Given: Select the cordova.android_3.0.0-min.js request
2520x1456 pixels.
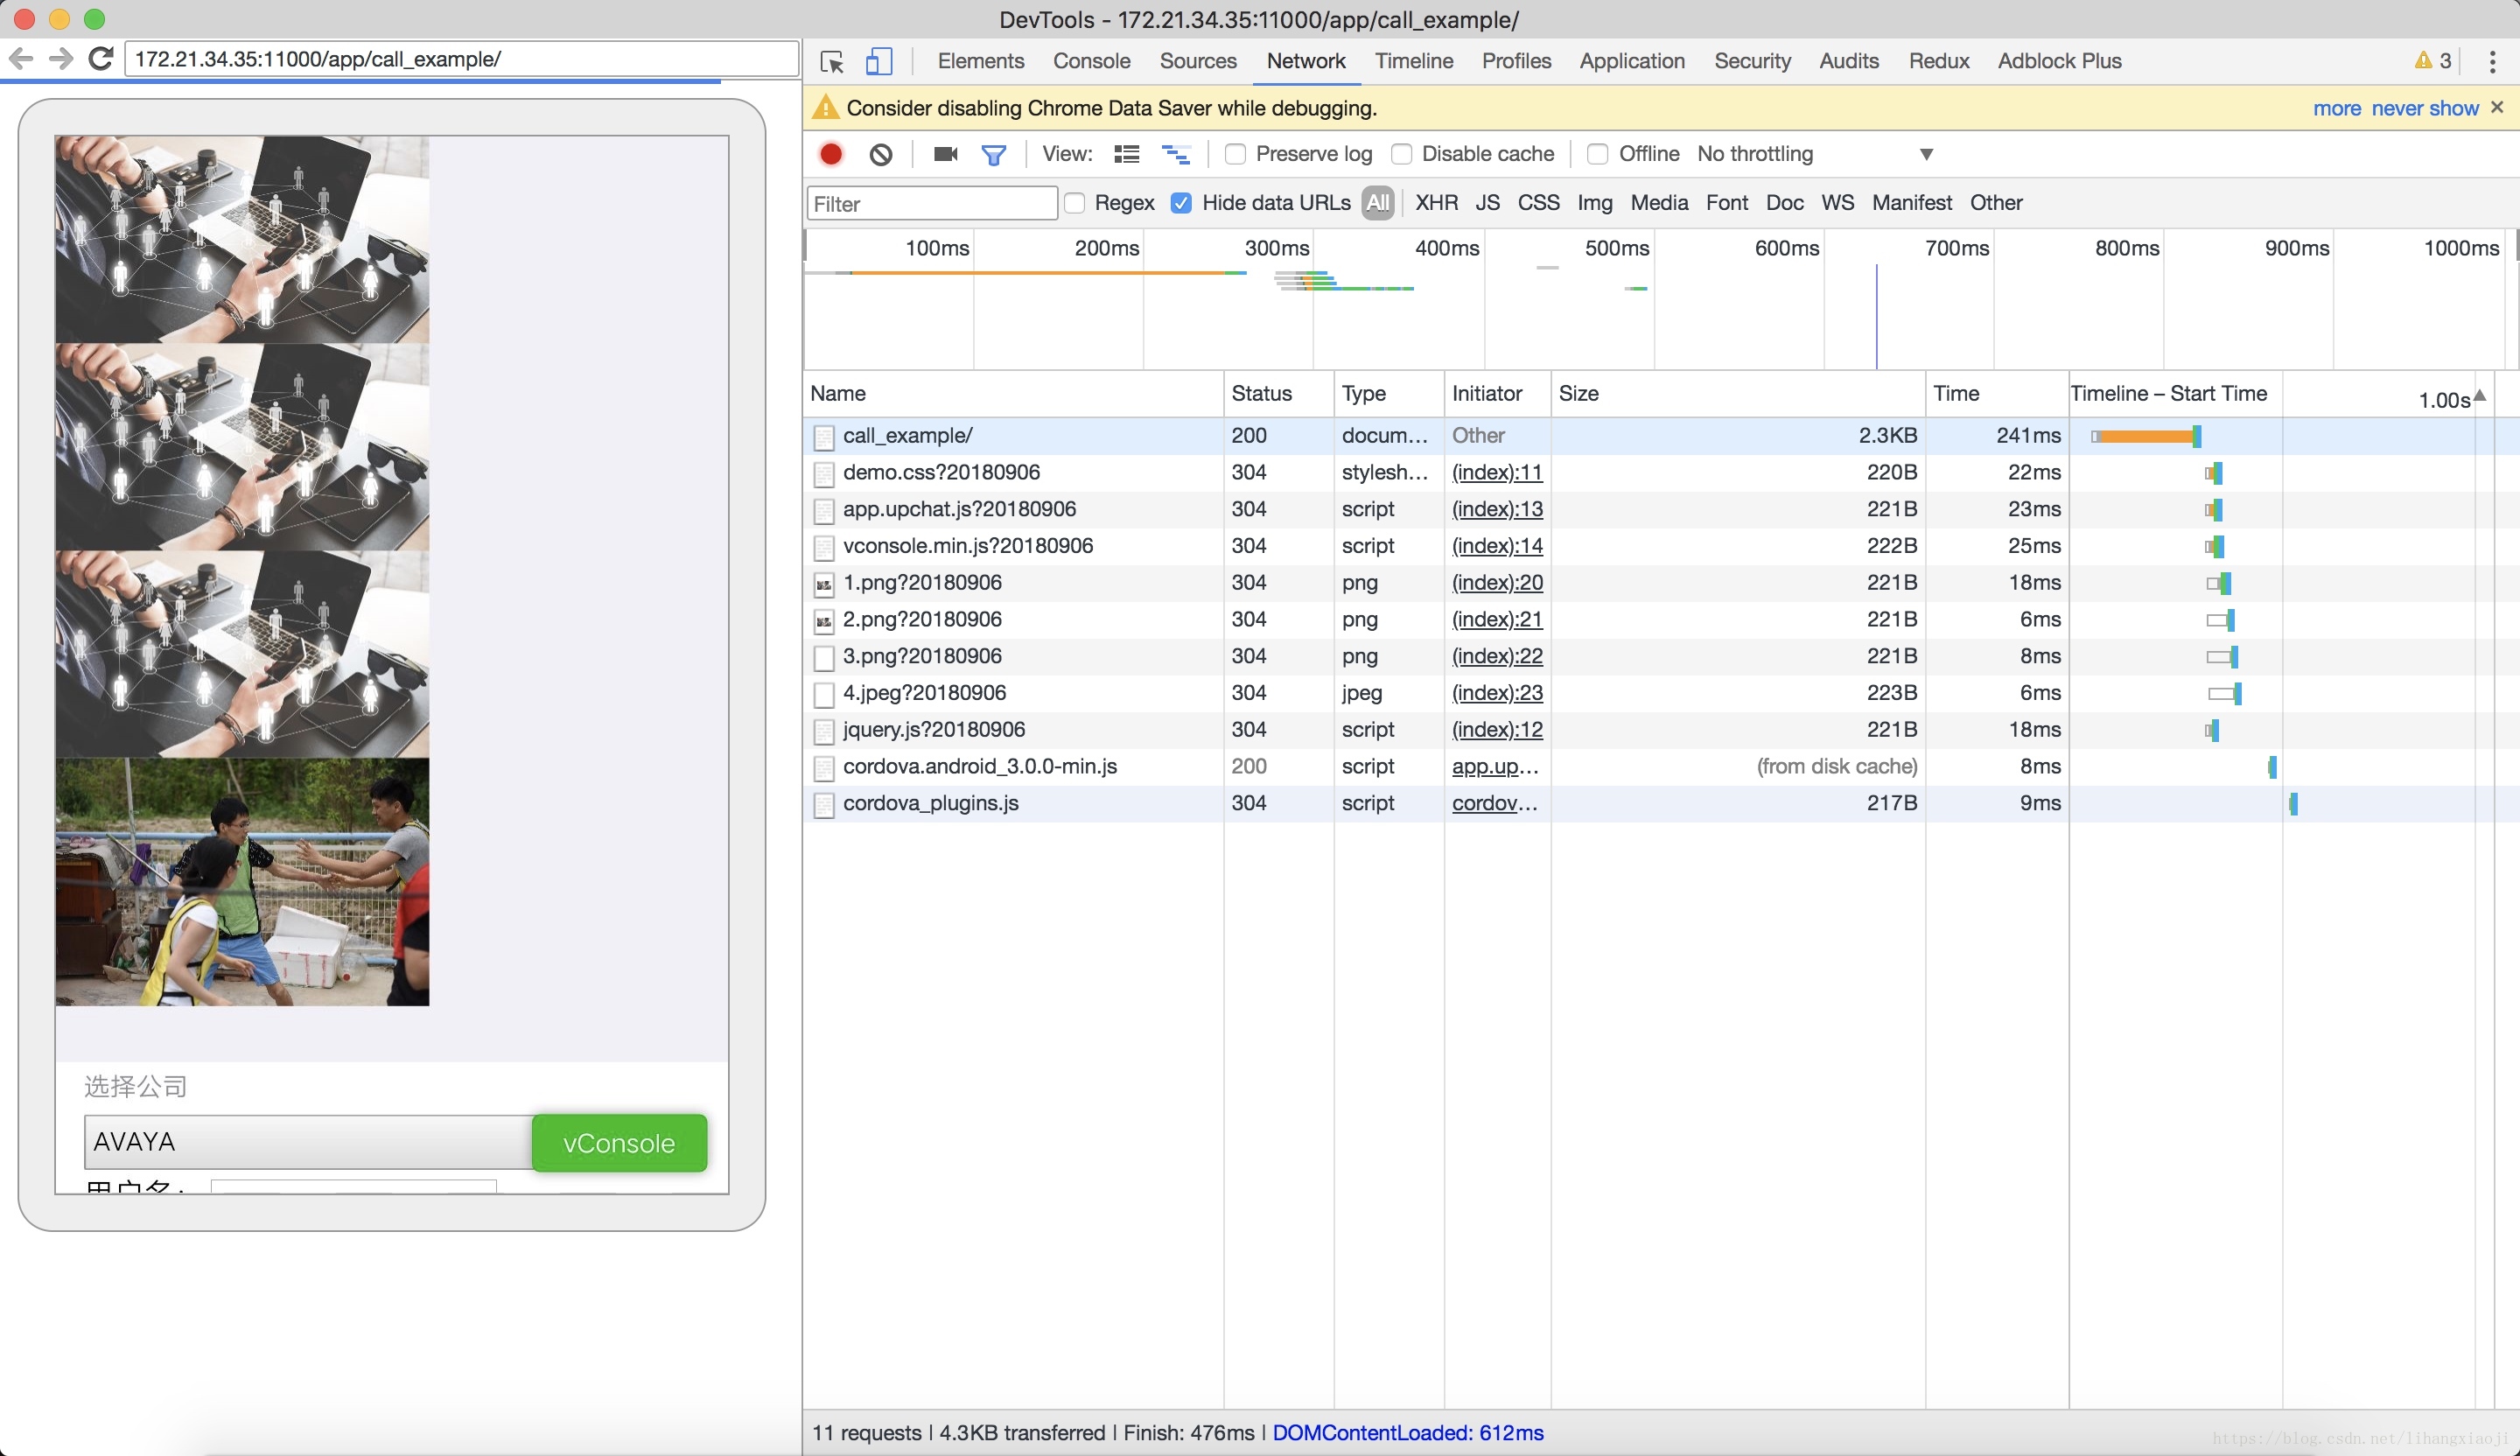Looking at the screenshot, I should click(x=1648, y=767).
